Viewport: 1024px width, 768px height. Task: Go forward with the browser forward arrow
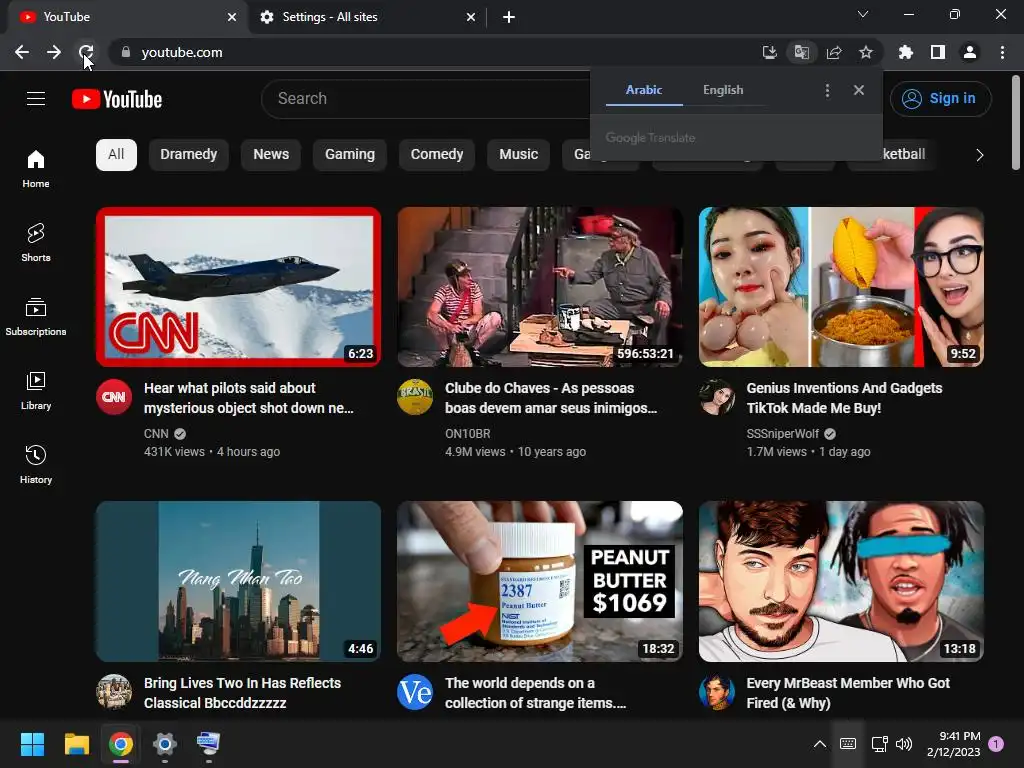(54, 52)
